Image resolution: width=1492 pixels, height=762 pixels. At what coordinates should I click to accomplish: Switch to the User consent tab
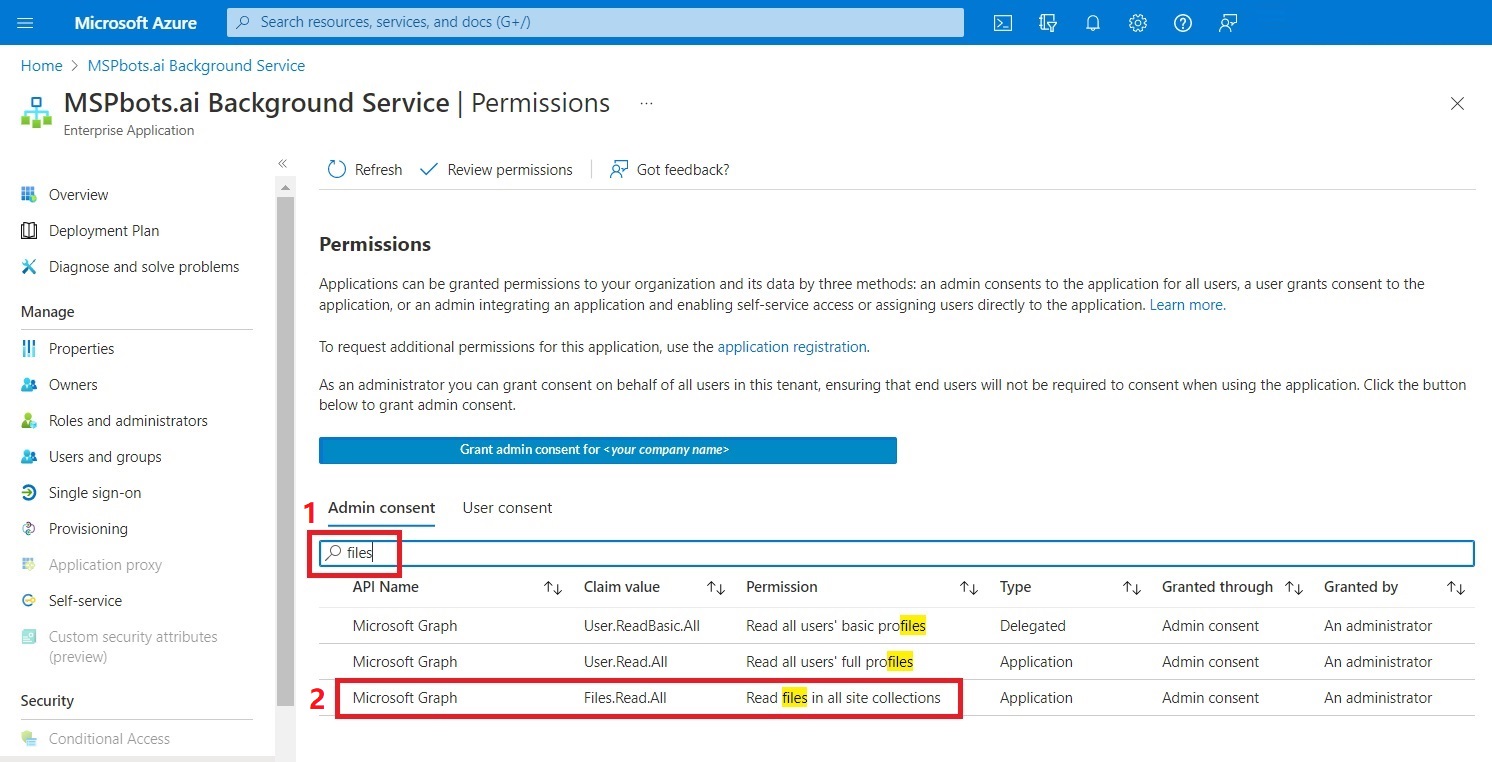point(507,508)
